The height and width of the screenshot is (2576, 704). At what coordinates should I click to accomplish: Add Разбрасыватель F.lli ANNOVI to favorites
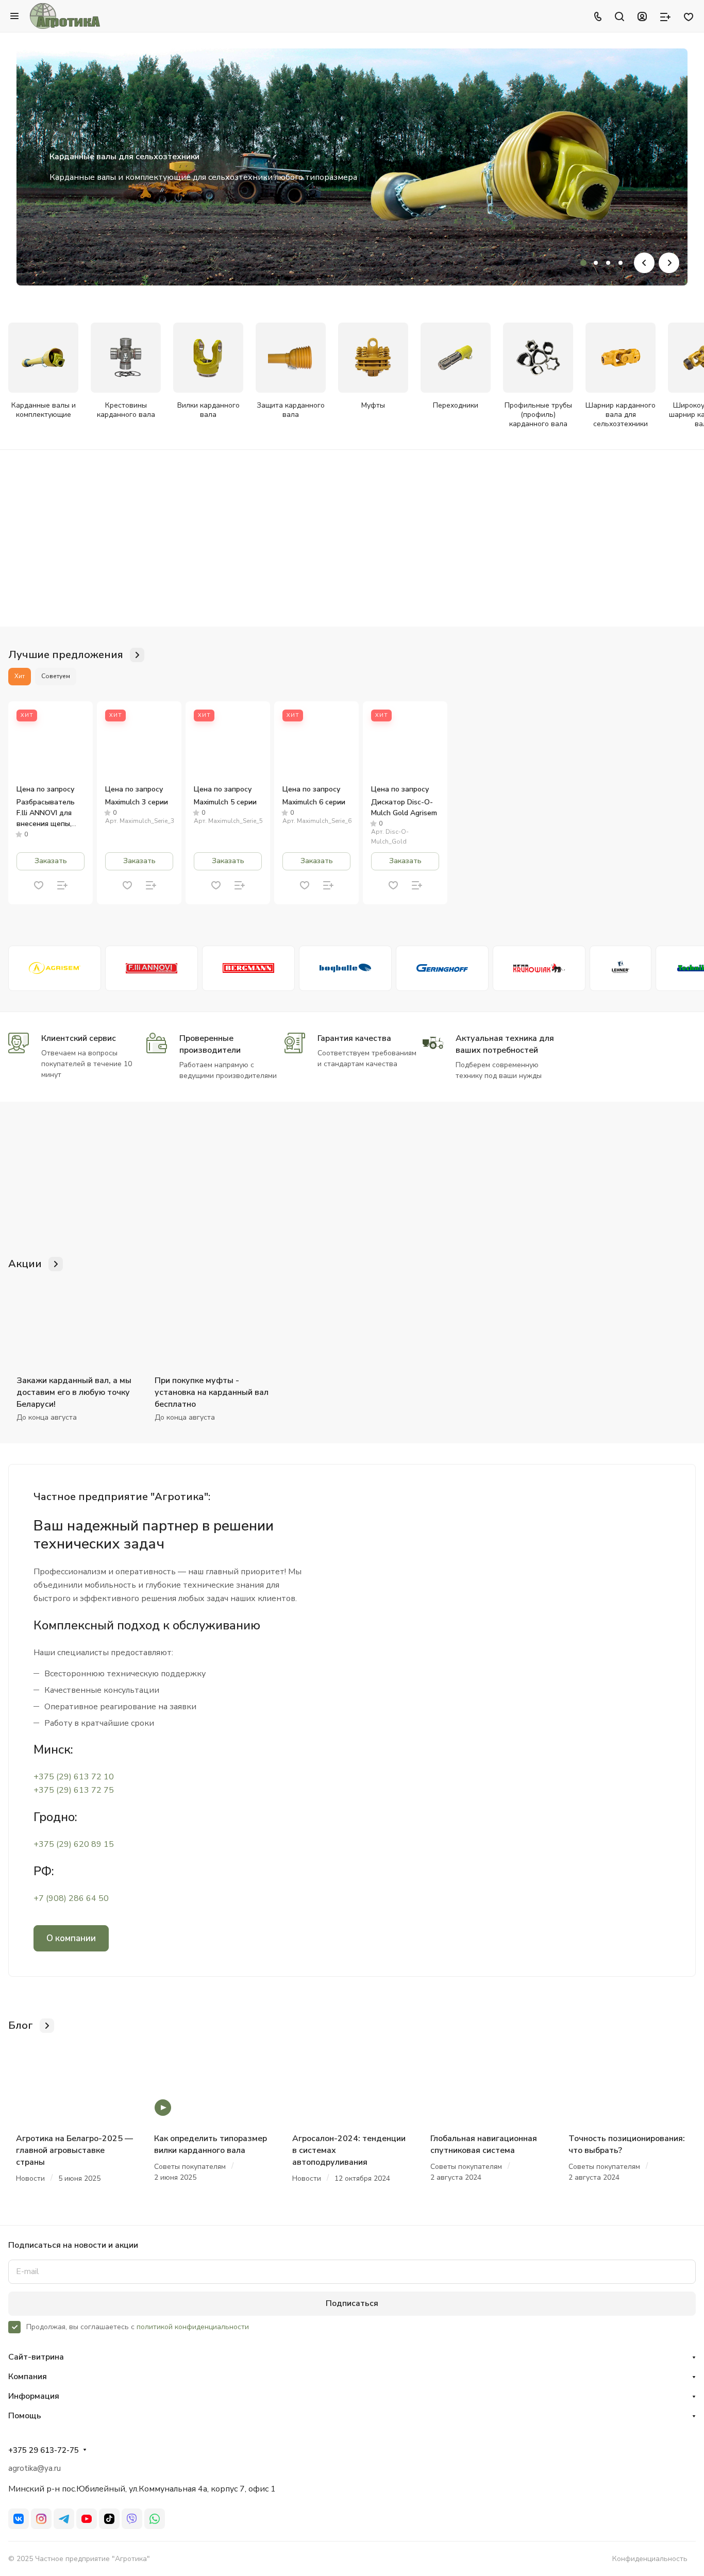[x=39, y=885]
